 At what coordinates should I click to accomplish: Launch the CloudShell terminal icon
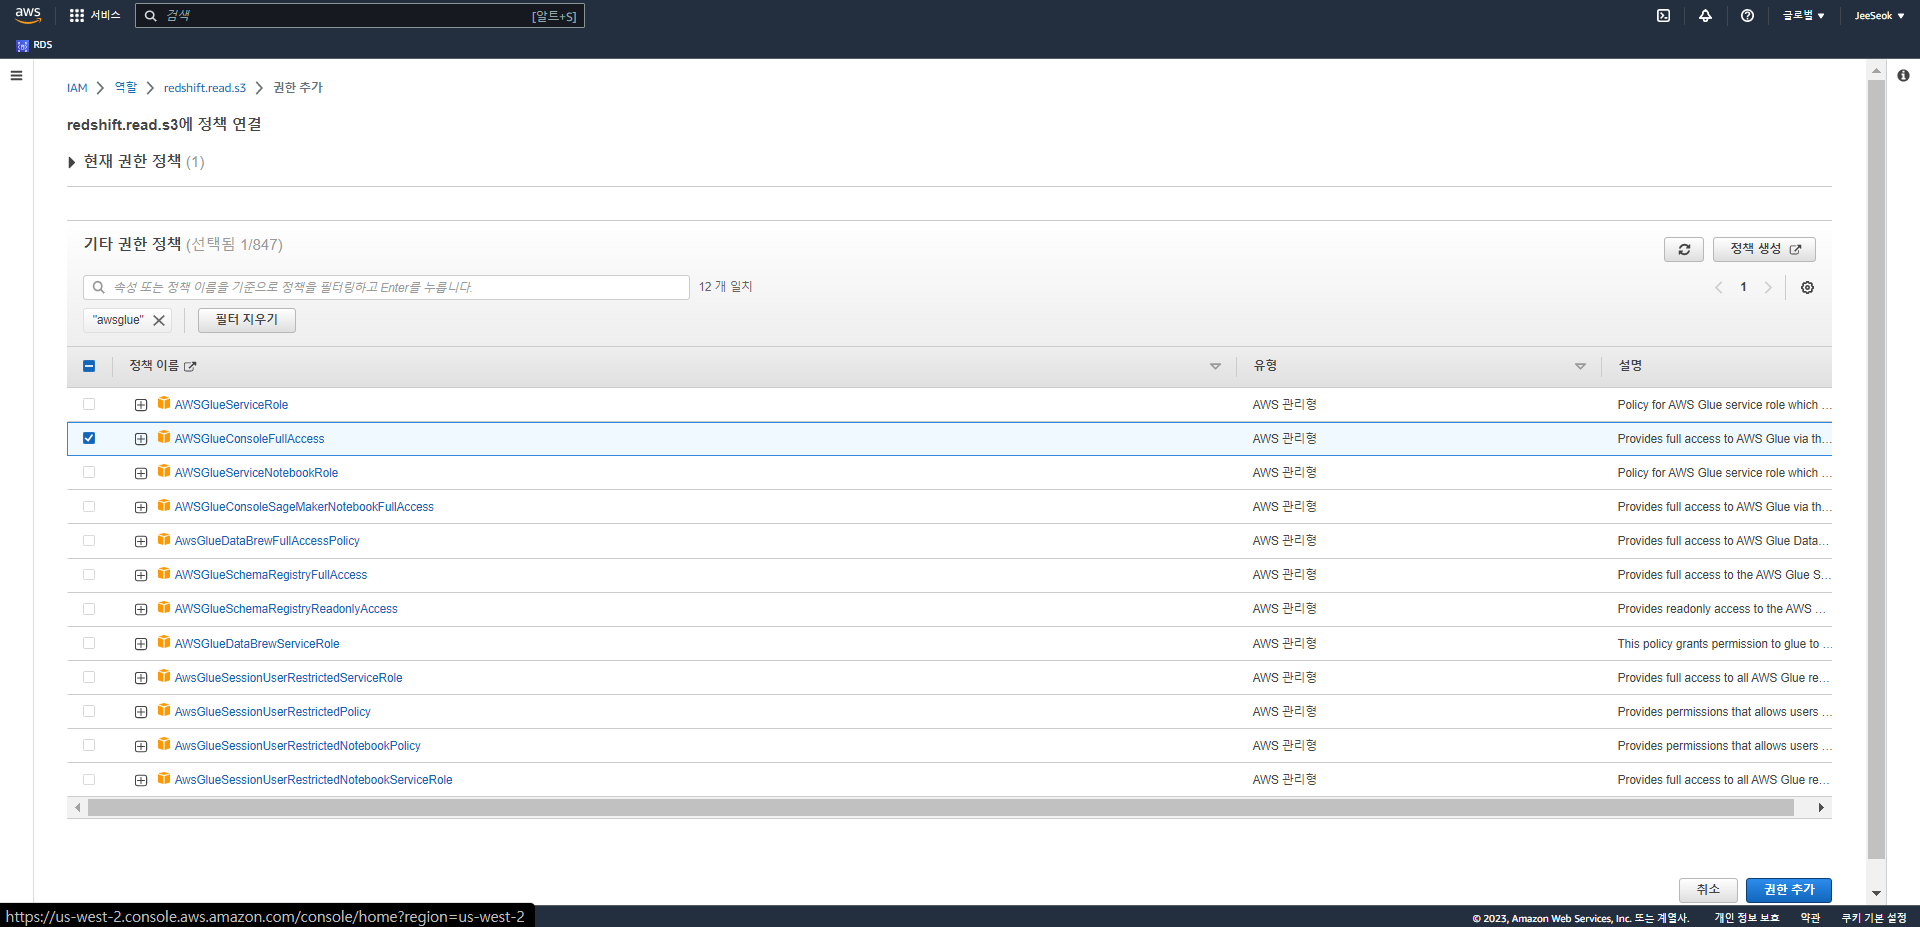tap(1663, 15)
